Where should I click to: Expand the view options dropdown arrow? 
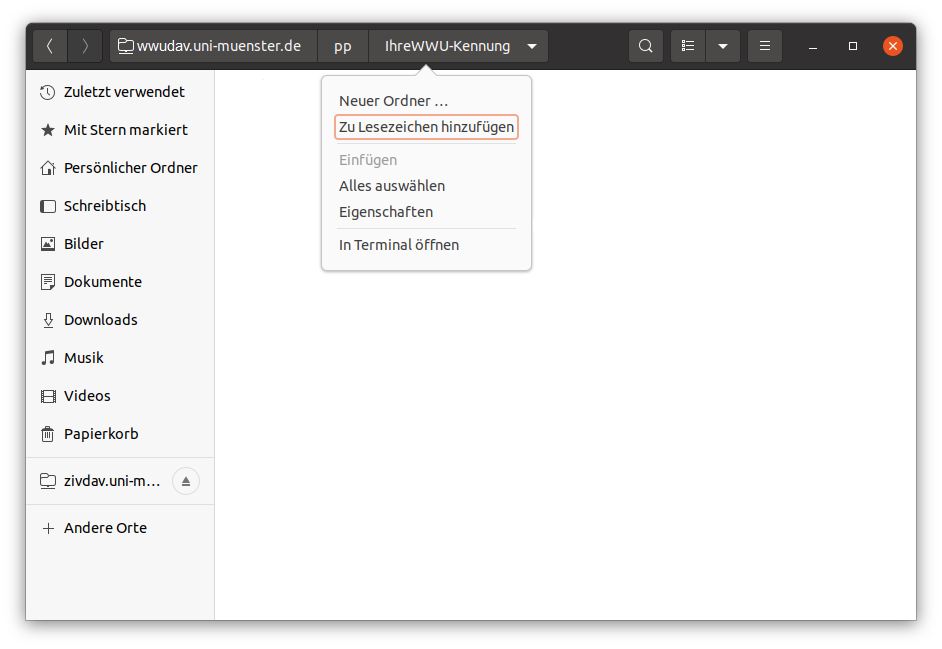point(723,46)
